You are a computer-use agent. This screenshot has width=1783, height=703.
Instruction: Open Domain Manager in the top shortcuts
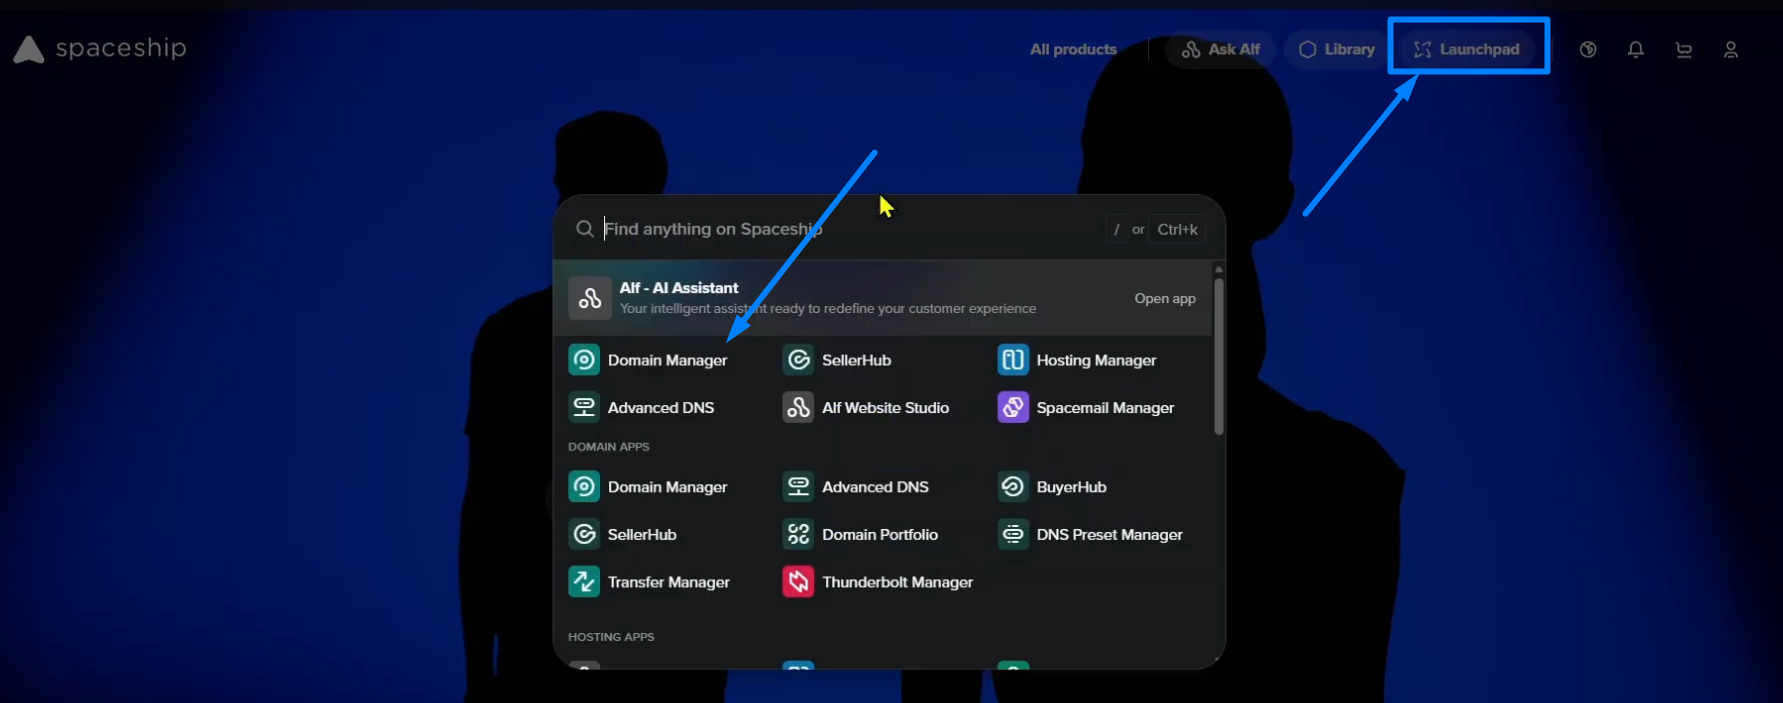point(648,360)
